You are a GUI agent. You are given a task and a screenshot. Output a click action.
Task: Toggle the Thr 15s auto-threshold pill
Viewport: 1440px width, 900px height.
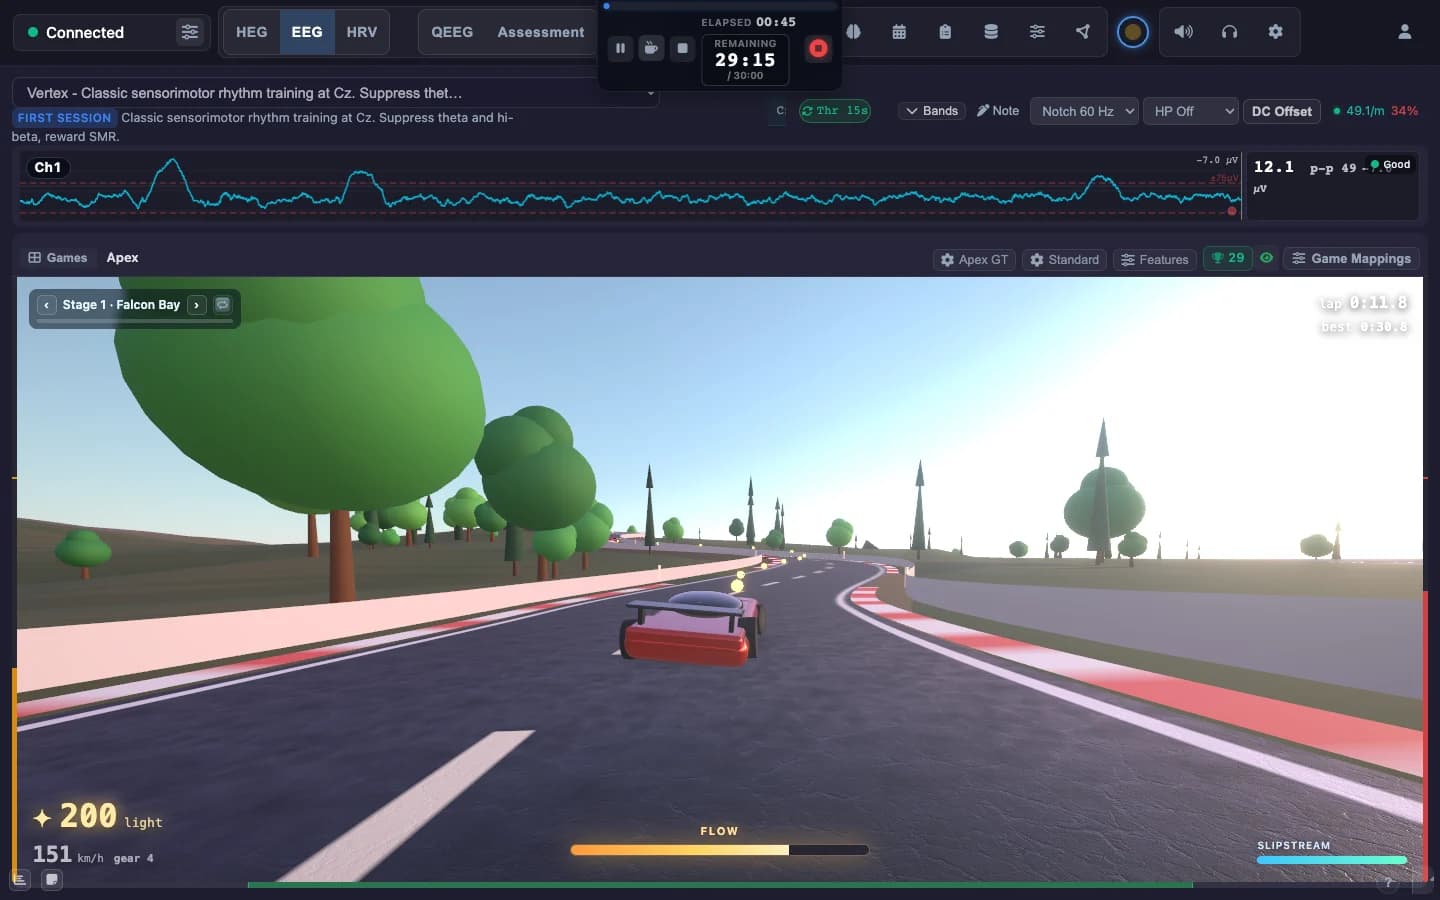(834, 111)
